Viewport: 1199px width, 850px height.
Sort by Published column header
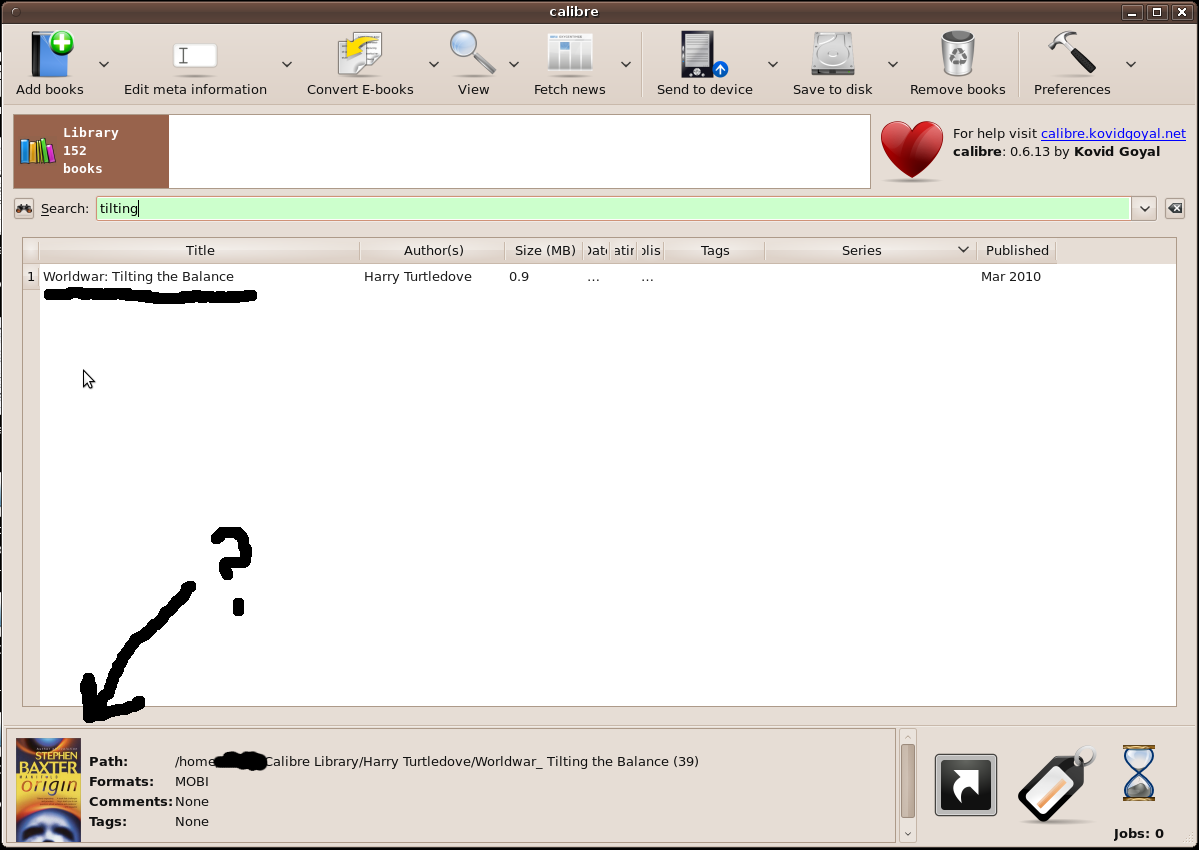(1016, 251)
